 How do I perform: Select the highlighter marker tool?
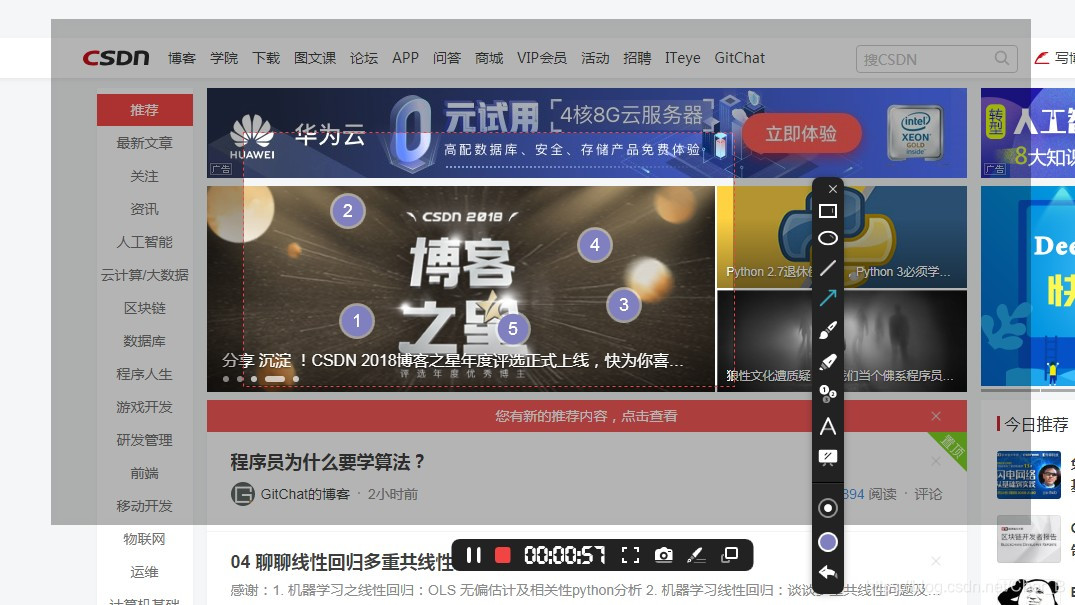tap(828, 361)
